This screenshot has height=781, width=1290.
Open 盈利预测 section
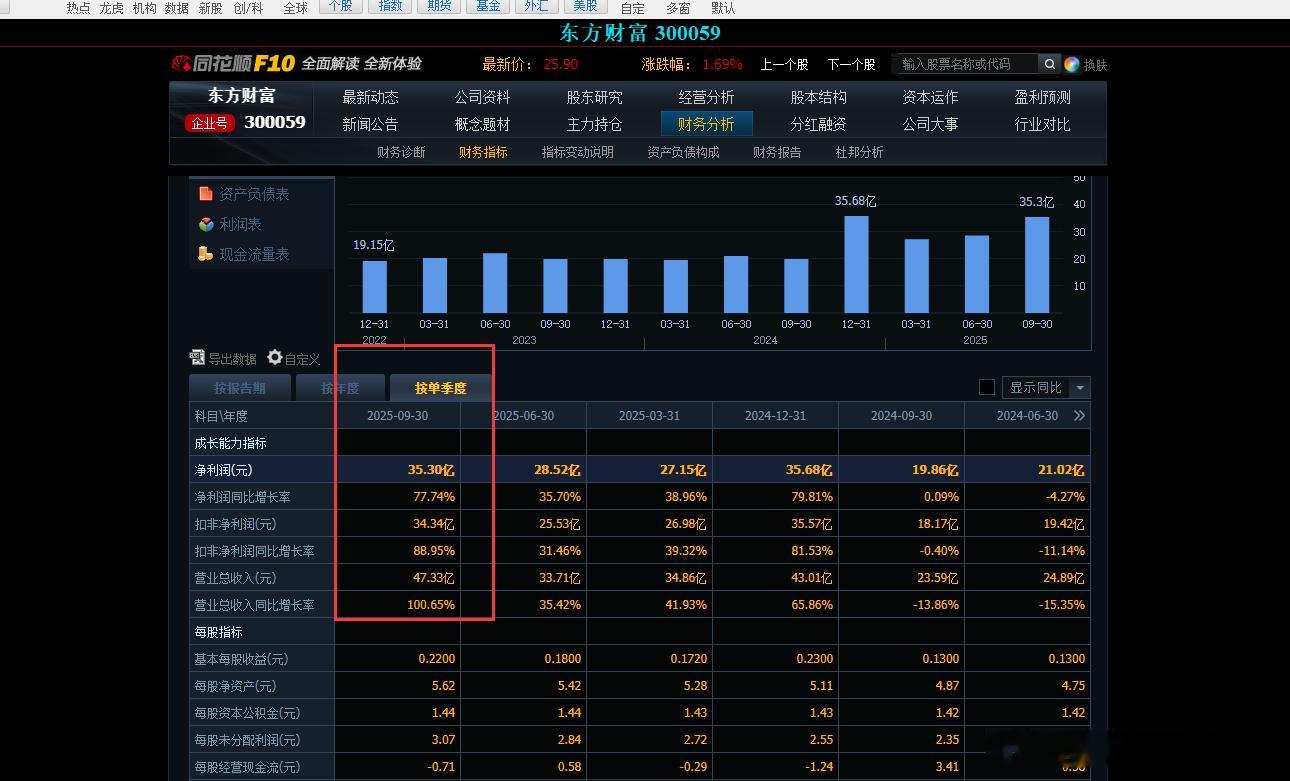click(x=1042, y=97)
